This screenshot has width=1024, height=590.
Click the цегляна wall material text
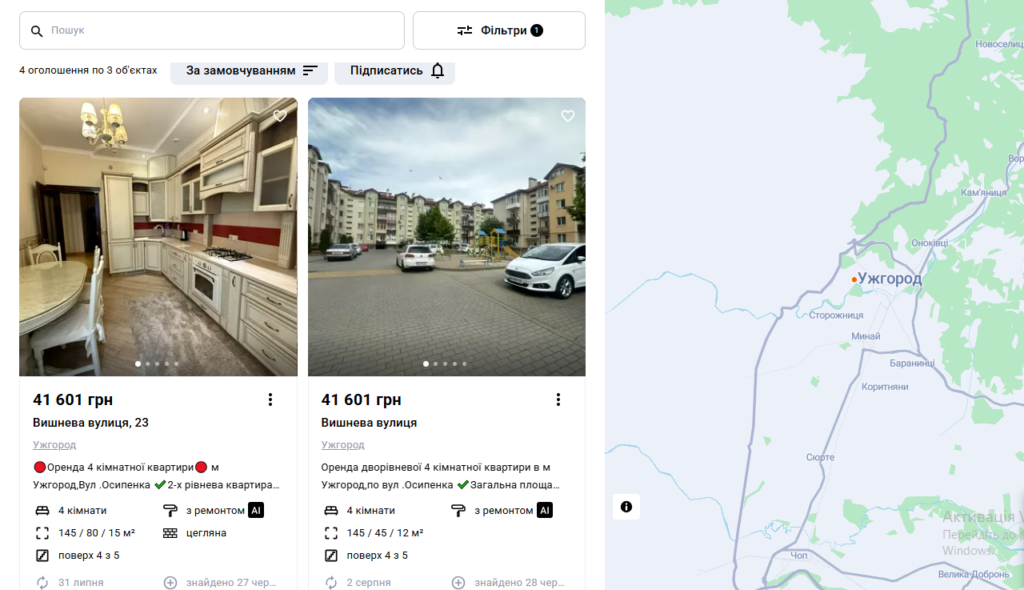point(206,533)
